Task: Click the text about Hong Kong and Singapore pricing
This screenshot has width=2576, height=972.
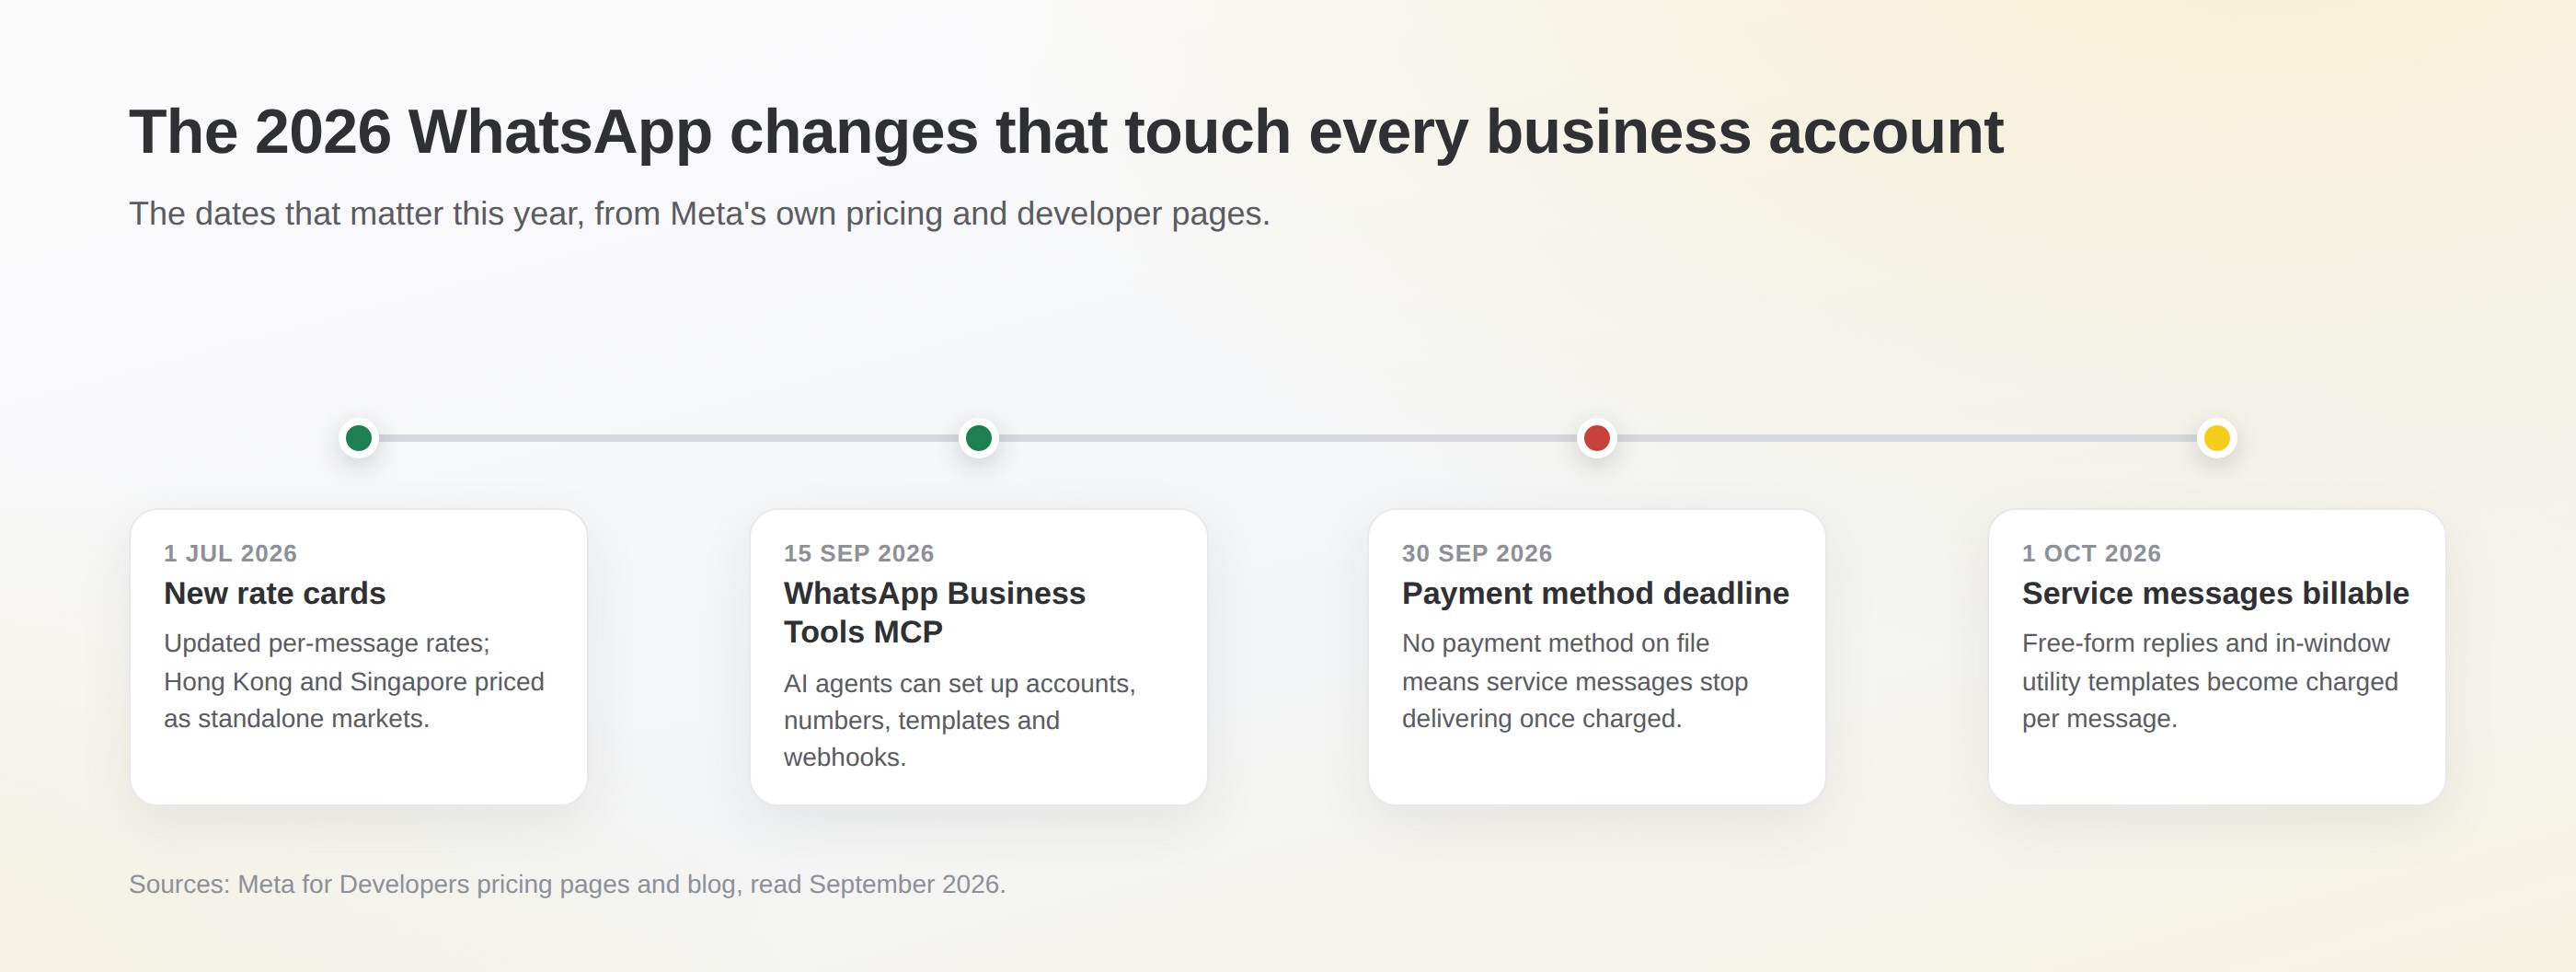Action: click(354, 681)
